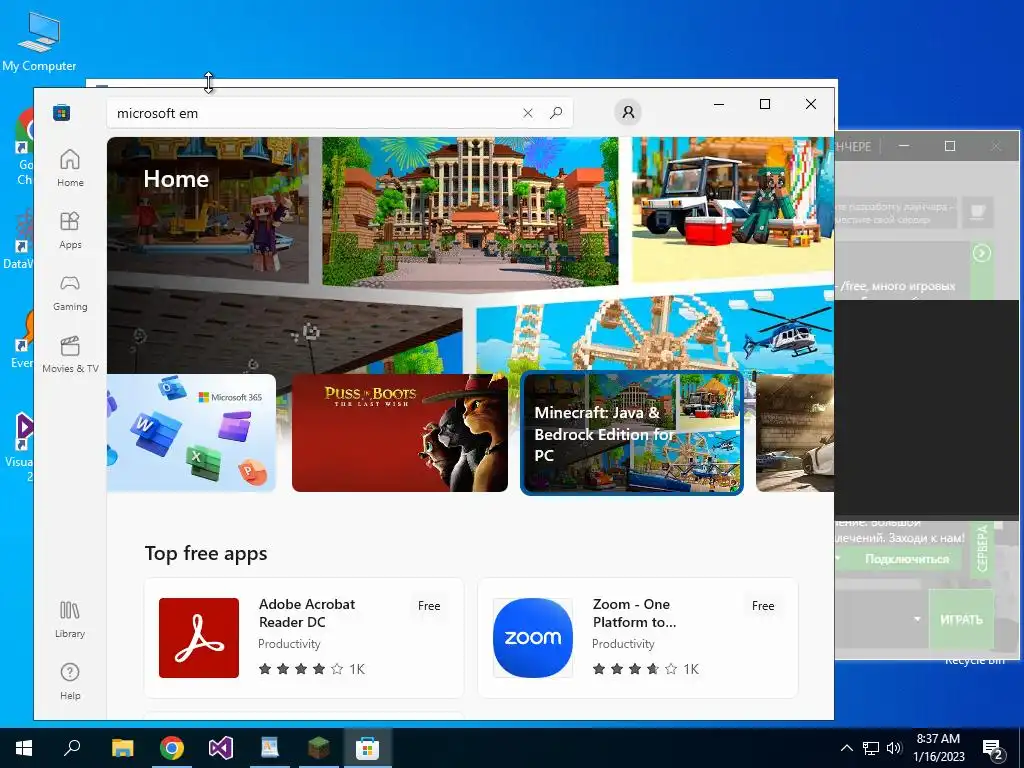Image resolution: width=1024 pixels, height=768 pixels.
Task: Open the Microsoft 365 promo card
Action: coord(191,432)
